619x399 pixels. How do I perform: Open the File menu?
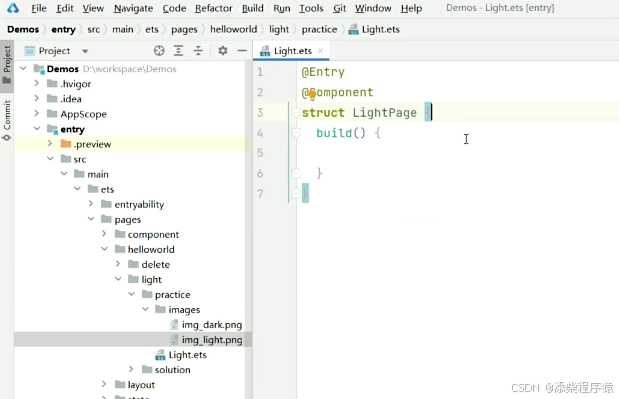[x=39, y=8]
